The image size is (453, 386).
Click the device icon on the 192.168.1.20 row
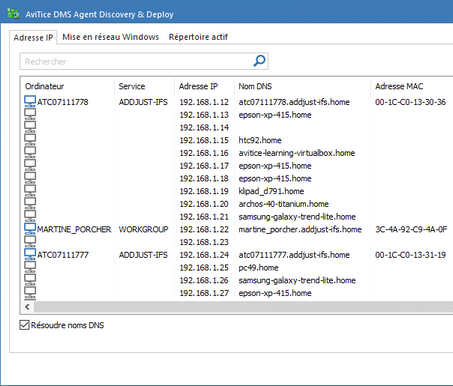[30, 203]
